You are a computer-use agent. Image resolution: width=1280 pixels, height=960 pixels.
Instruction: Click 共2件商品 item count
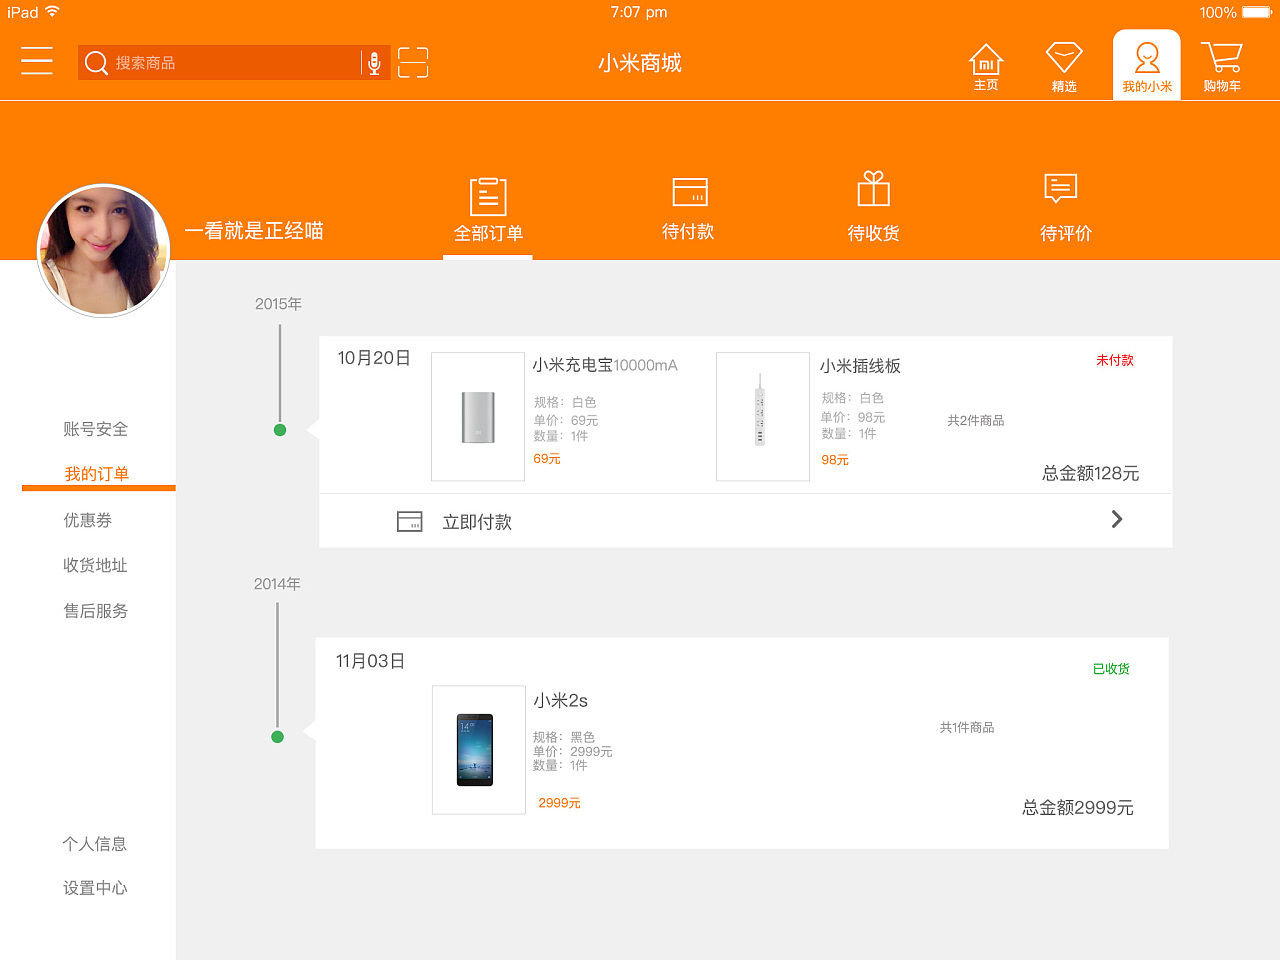coord(976,421)
